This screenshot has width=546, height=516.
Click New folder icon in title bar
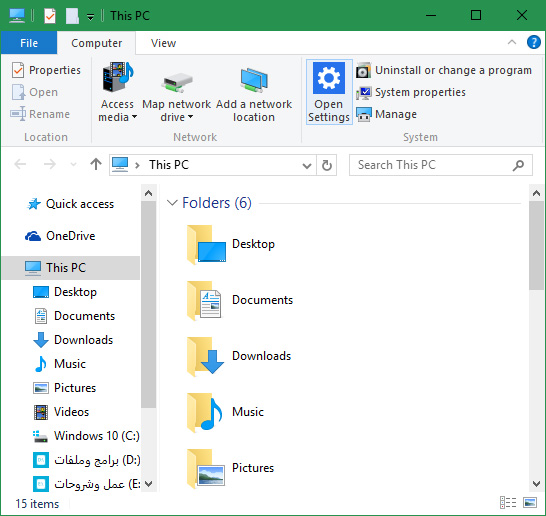coord(72,16)
